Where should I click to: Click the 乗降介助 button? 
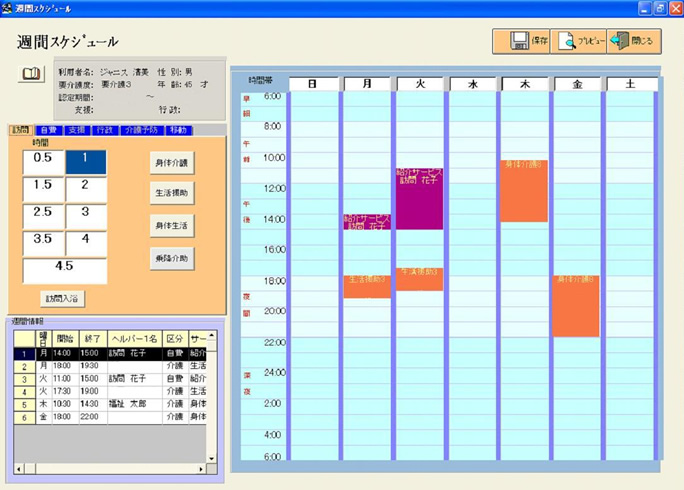(170, 258)
